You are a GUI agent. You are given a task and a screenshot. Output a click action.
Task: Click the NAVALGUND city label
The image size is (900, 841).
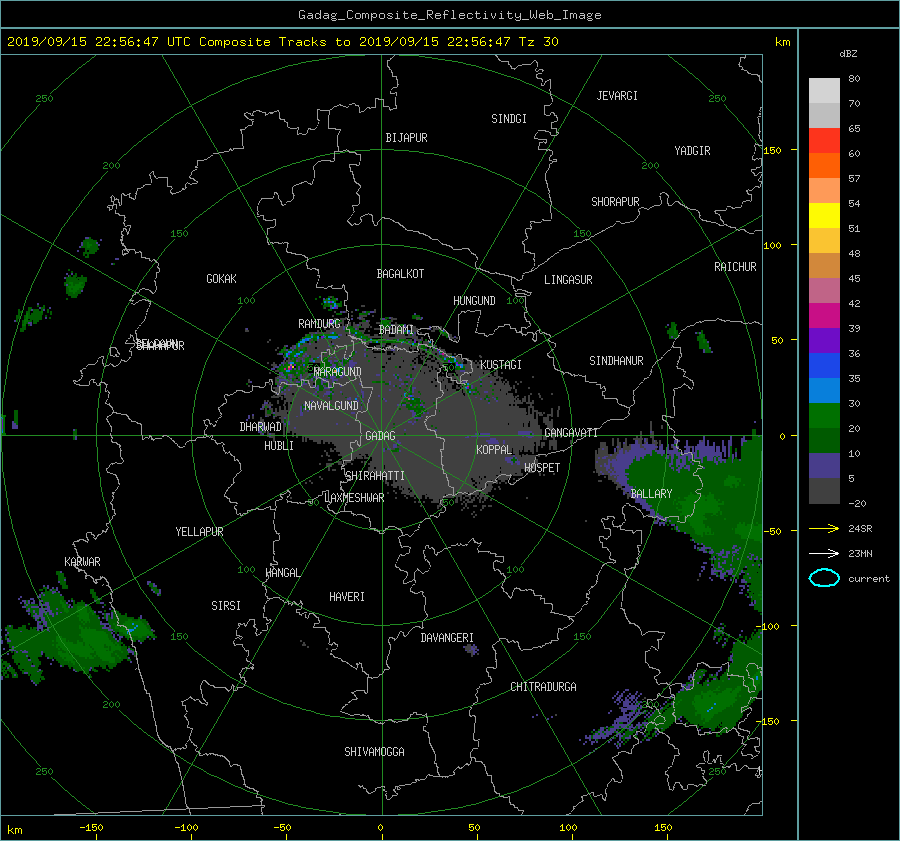(x=331, y=406)
